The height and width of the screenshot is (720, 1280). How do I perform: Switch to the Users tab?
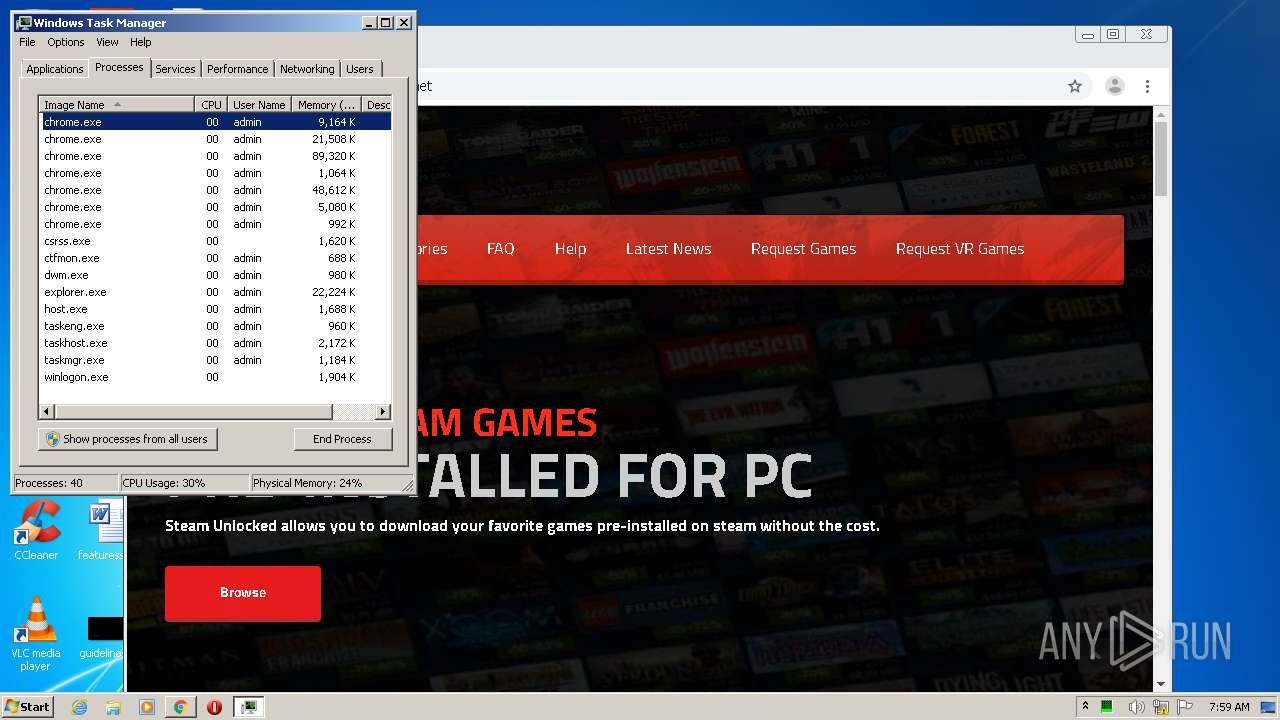[x=360, y=69]
